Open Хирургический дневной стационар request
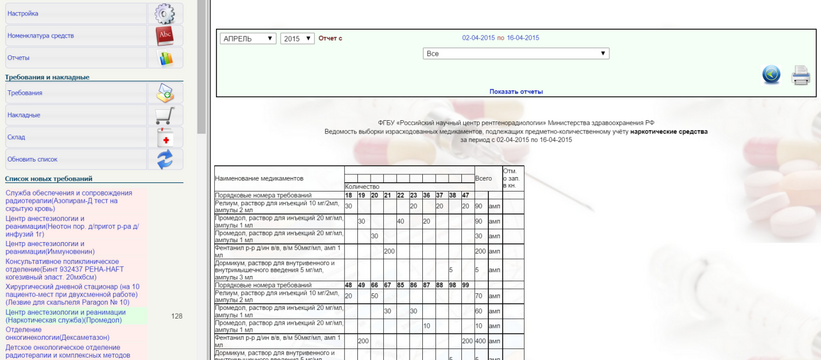The height and width of the screenshot is (360, 821). [76, 295]
